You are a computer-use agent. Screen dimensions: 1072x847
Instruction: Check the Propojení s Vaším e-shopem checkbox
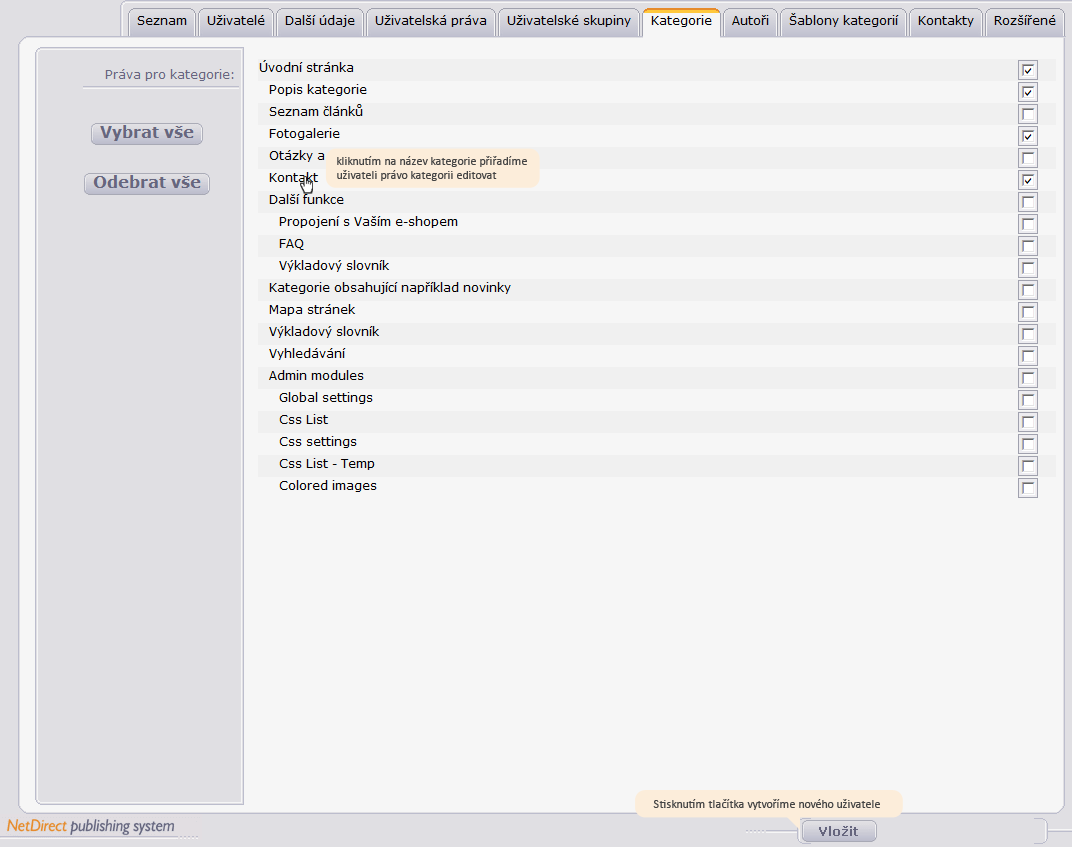1028,224
